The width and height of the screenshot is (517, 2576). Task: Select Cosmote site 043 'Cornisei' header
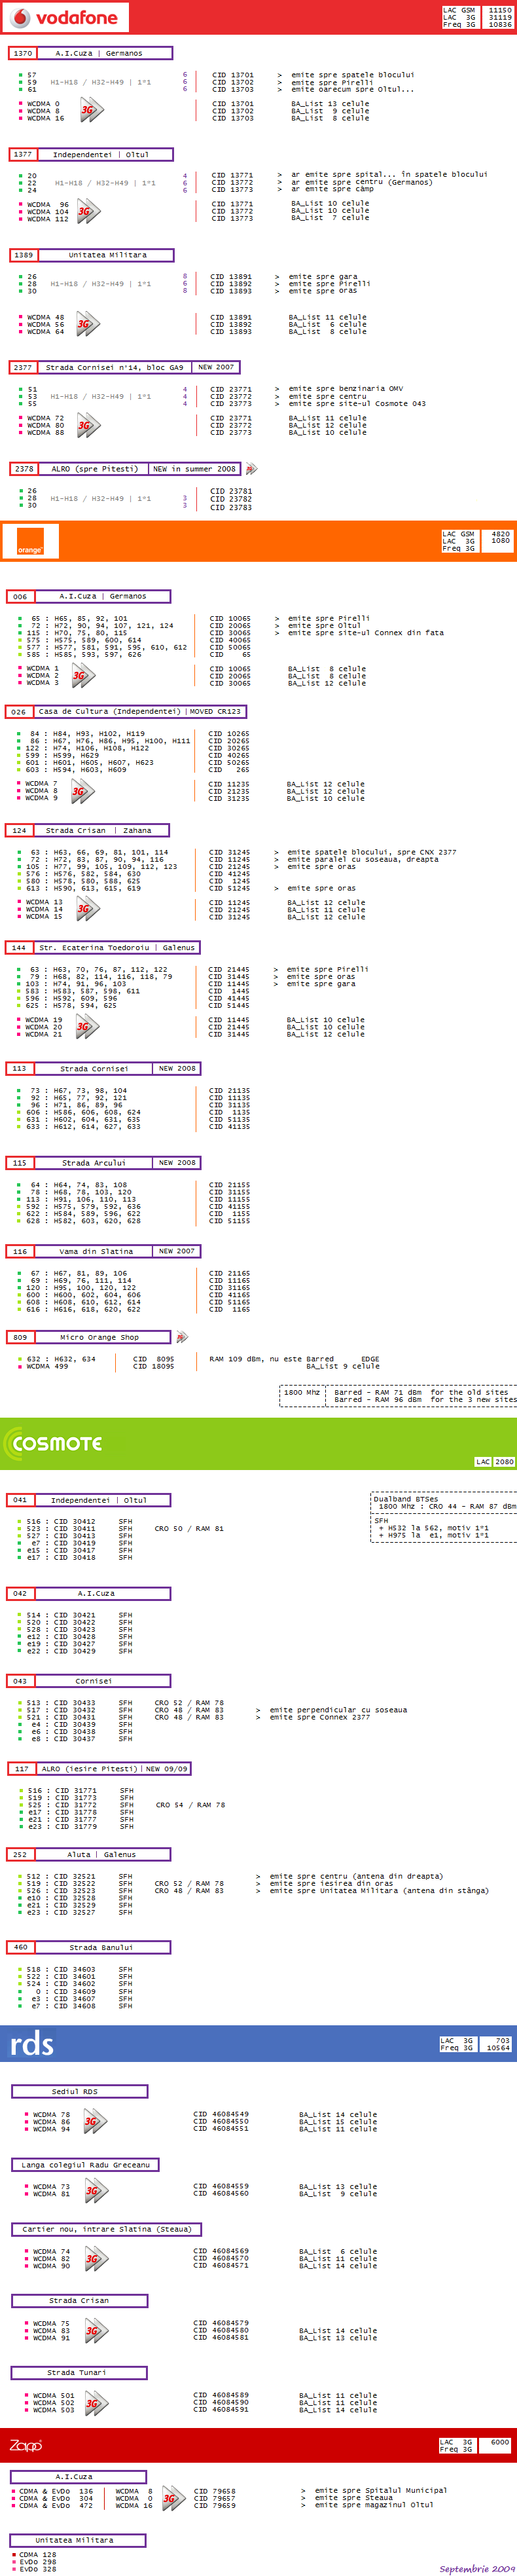coord(103,1681)
